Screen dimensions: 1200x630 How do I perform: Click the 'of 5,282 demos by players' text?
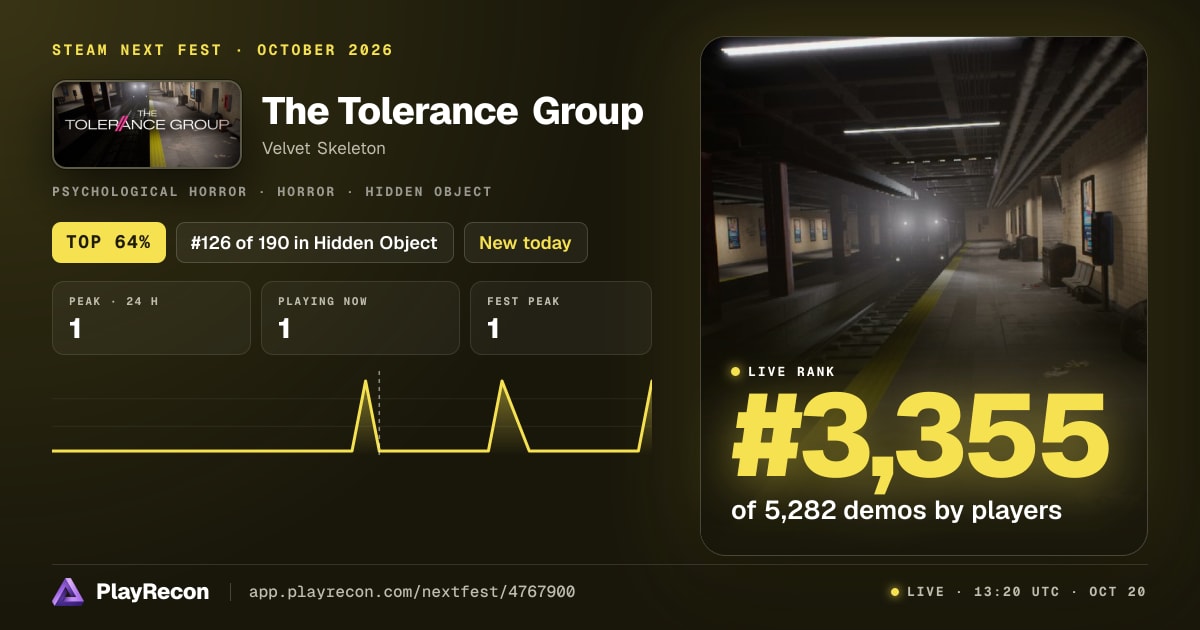pyautogui.click(x=896, y=510)
